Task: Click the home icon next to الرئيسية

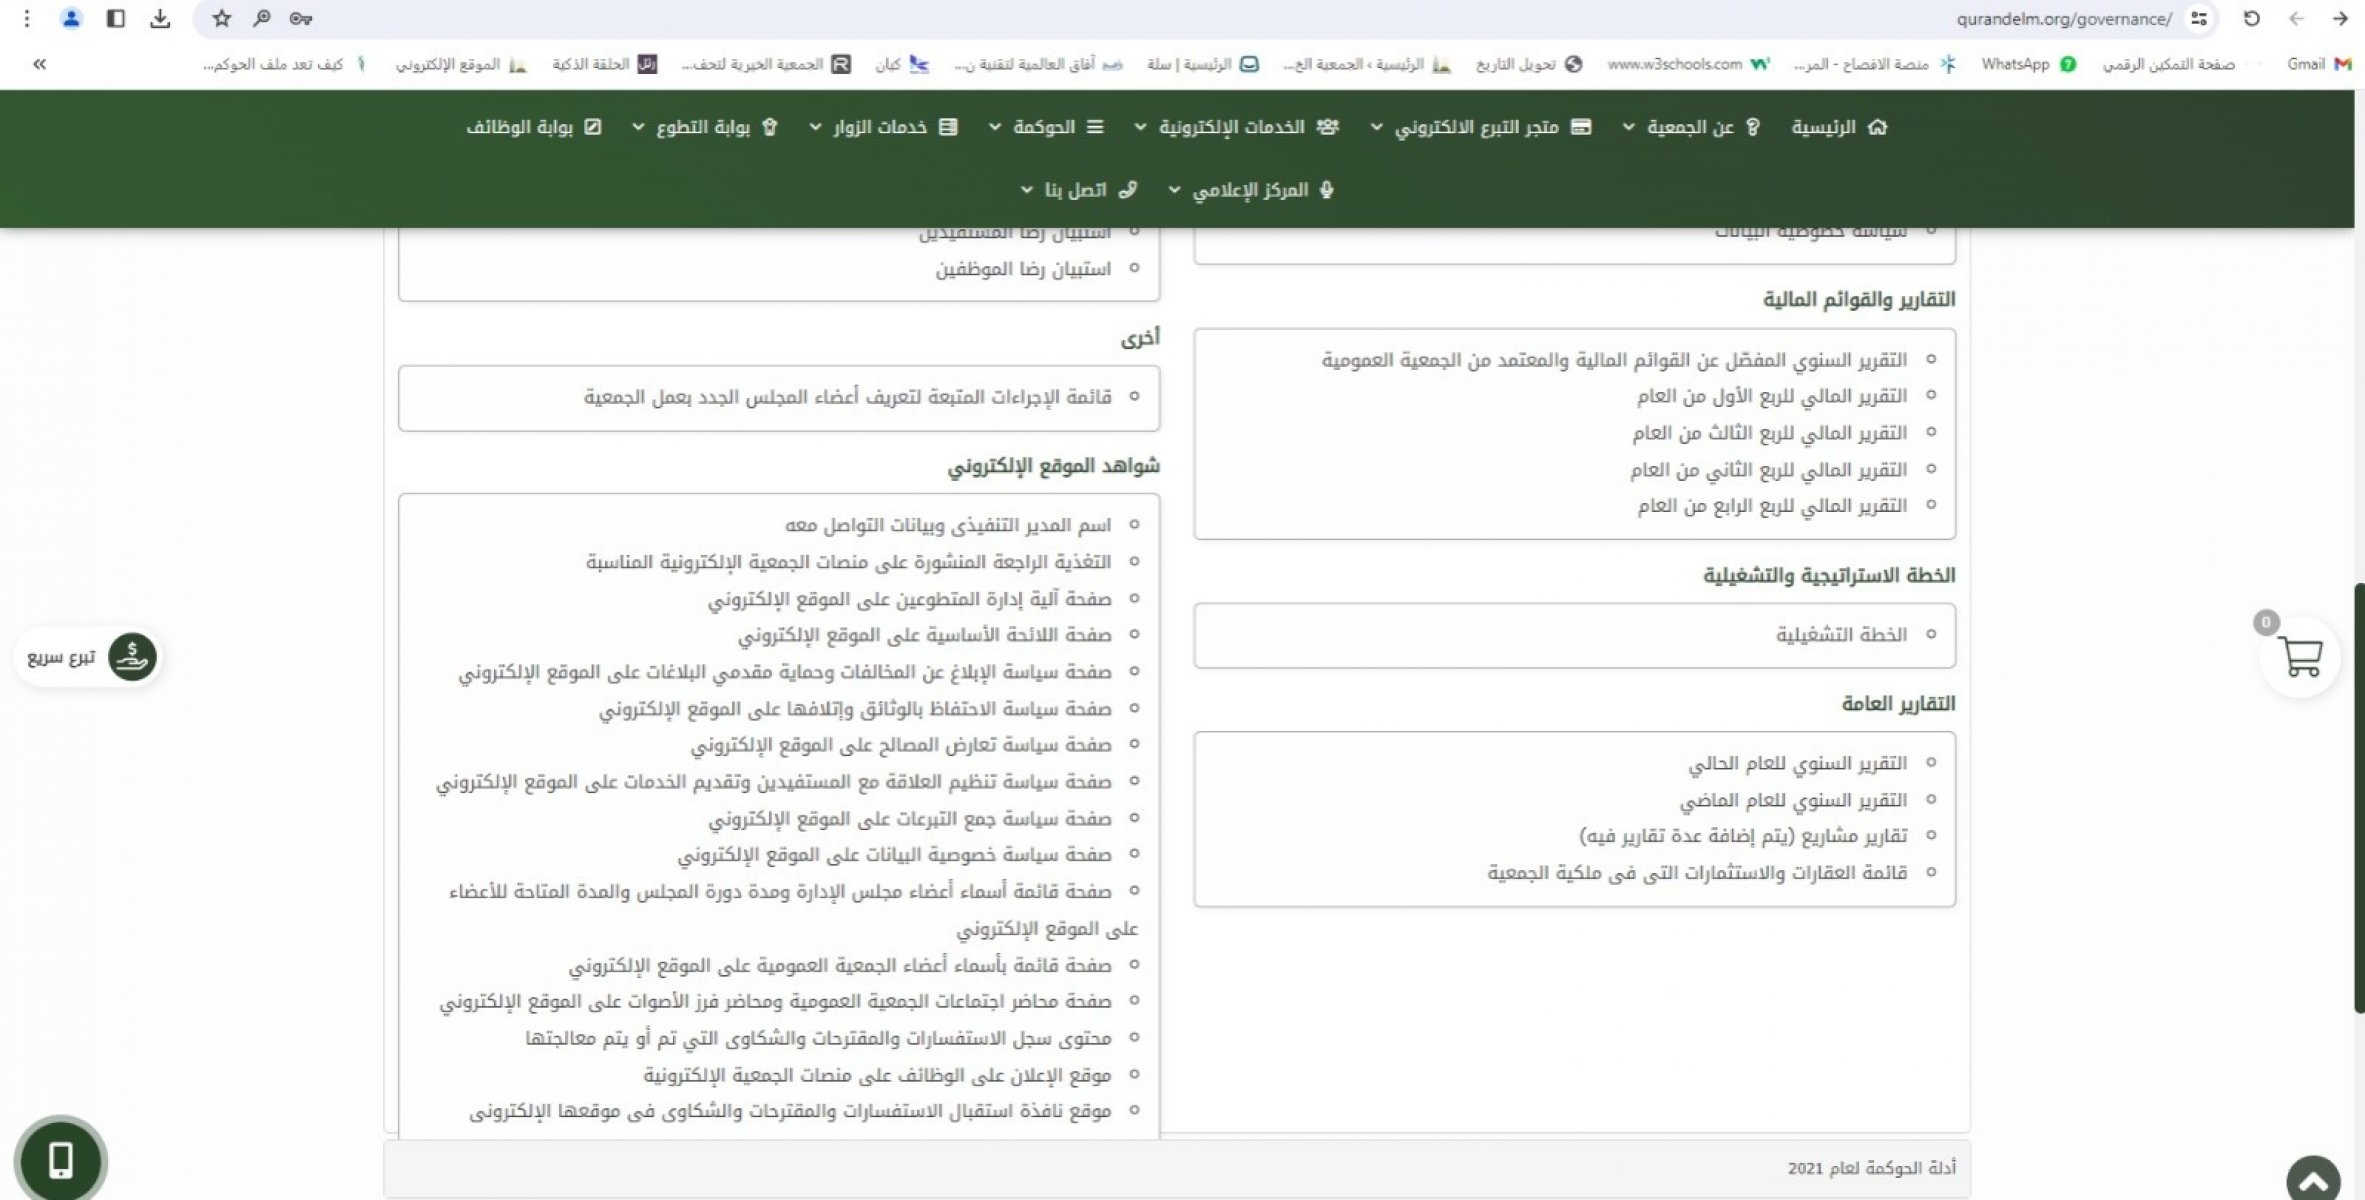Action: click(x=1877, y=127)
